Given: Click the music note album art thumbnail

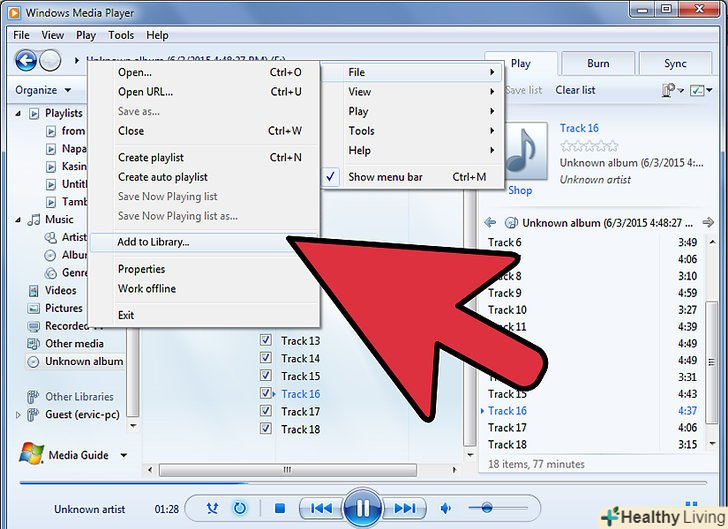Looking at the screenshot, I should click(526, 151).
